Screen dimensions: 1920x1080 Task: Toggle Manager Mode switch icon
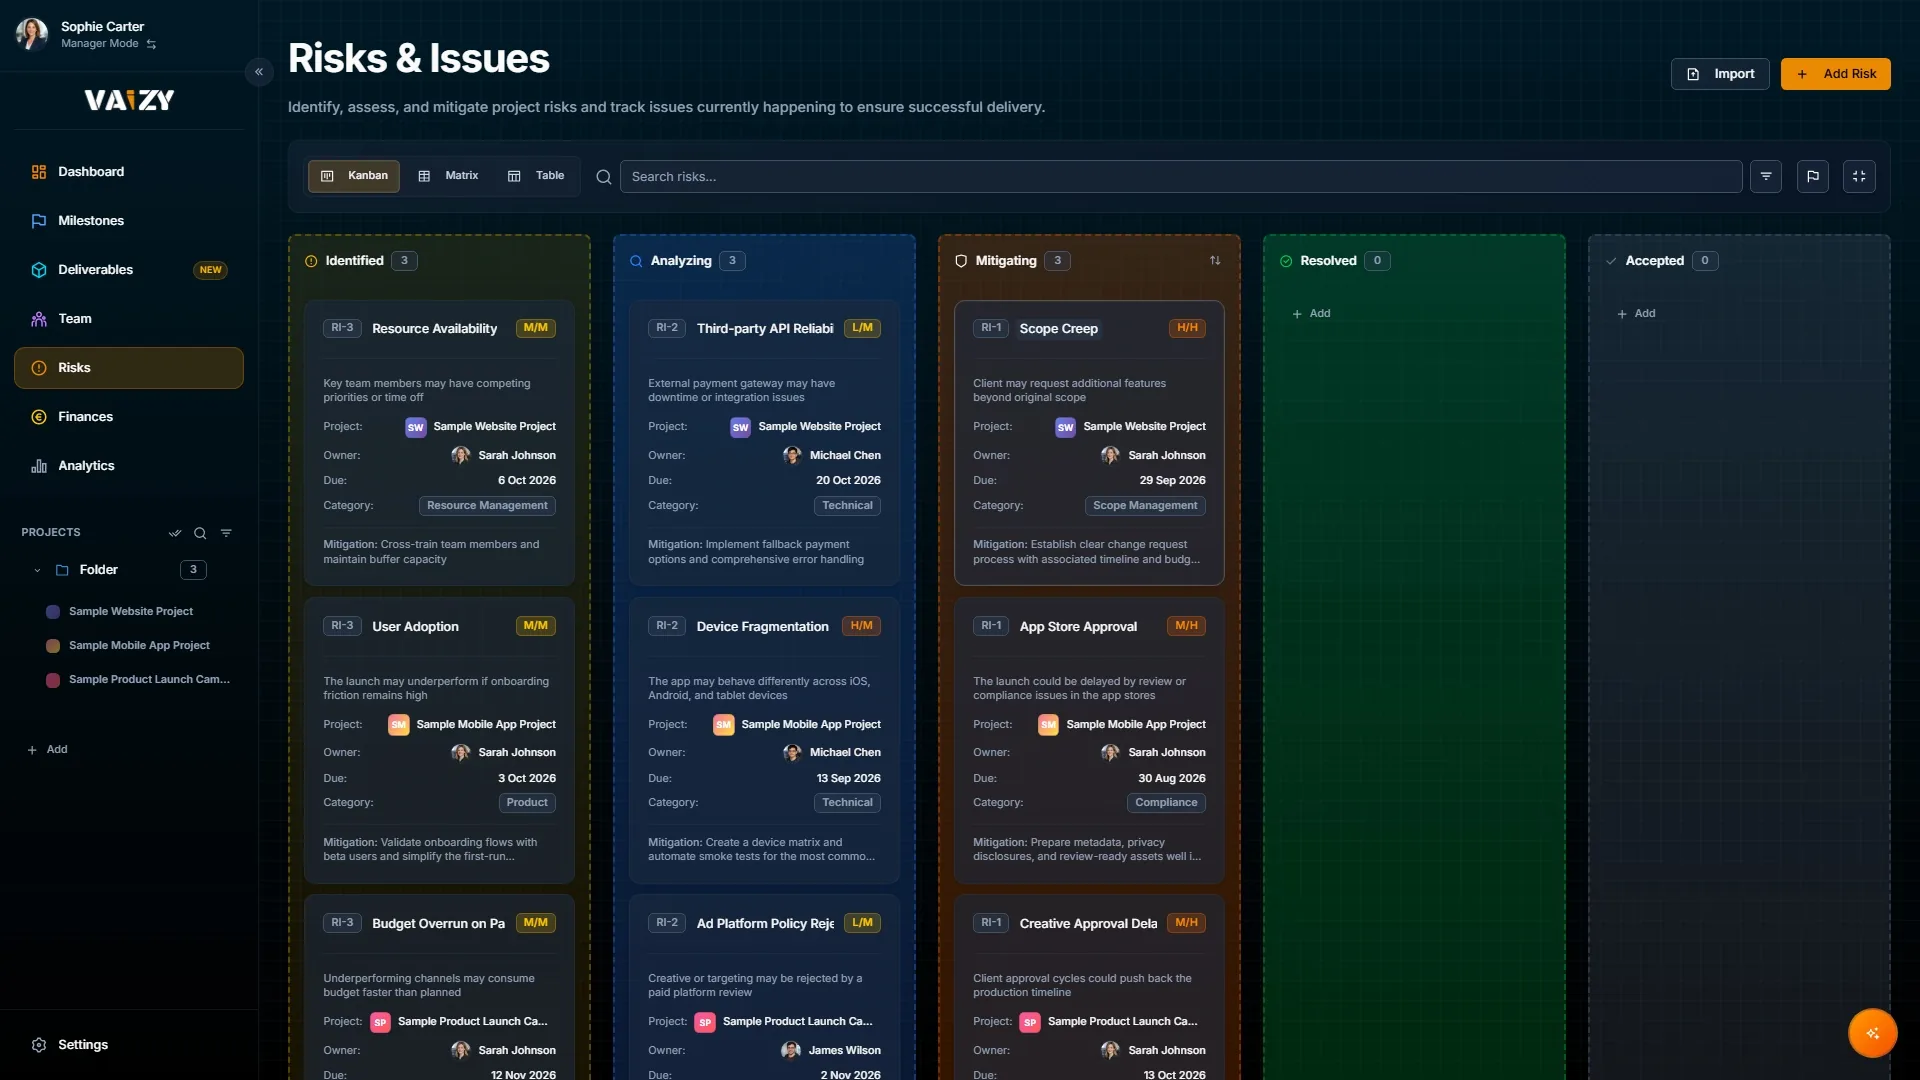[151, 44]
